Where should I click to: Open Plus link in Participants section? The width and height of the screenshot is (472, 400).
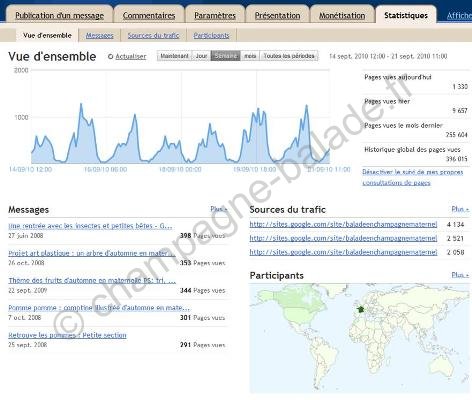(x=460, y=275)
